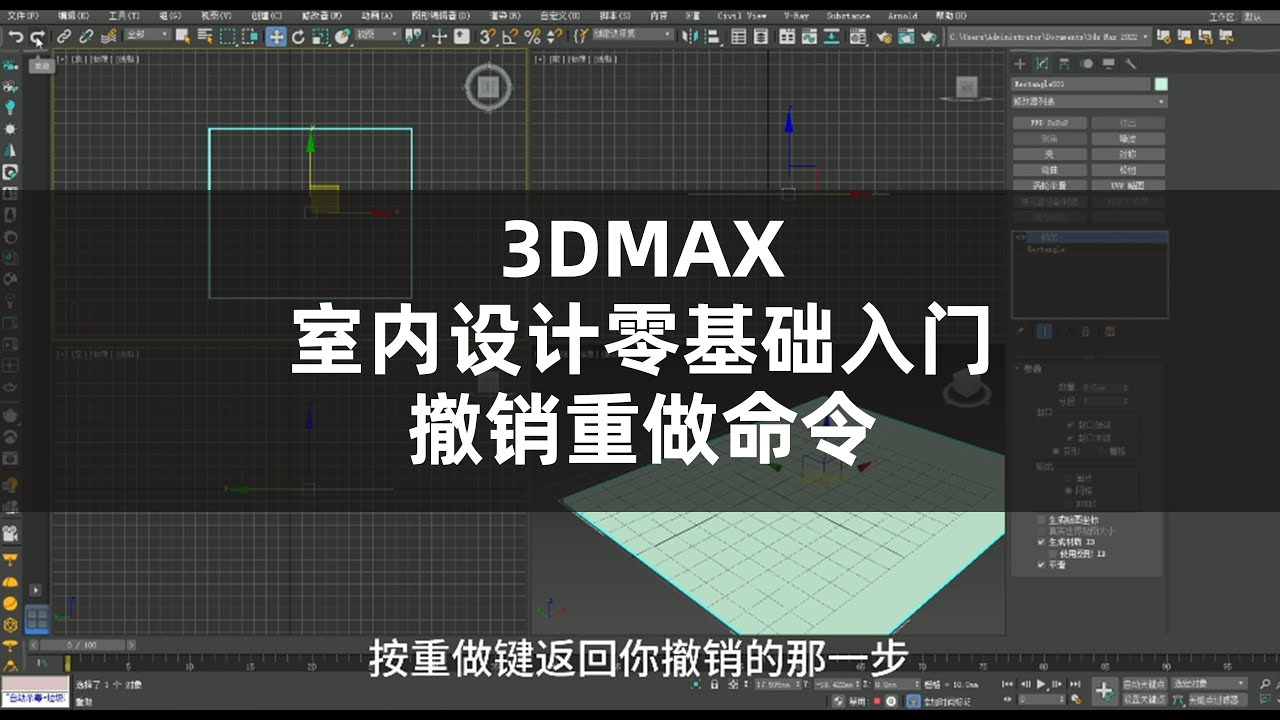Open the Civil View menu

click(x=742, y=16)
